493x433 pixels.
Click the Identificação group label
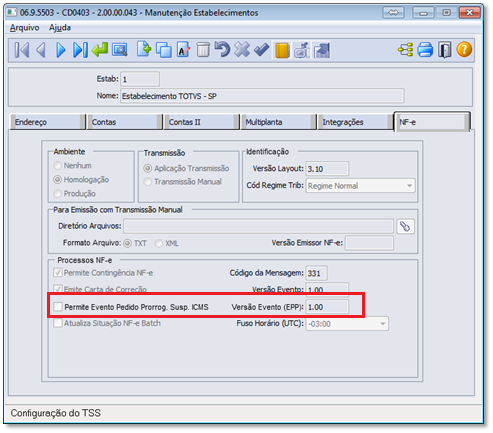tap(267, 152)
